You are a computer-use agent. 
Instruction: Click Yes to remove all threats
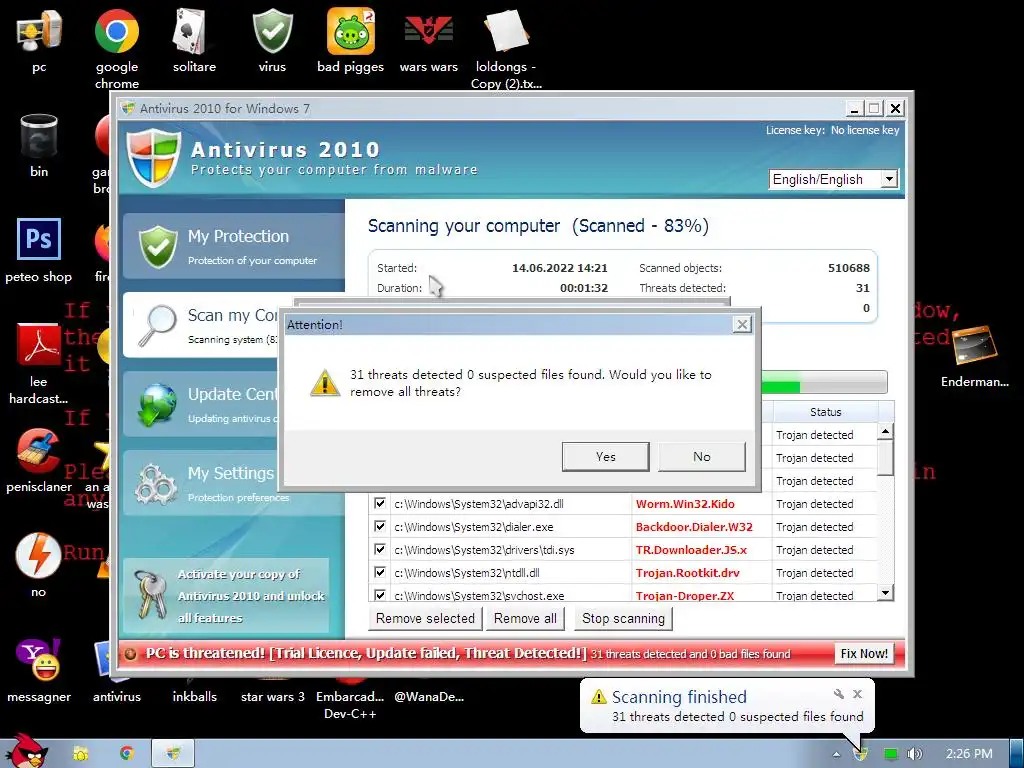605,456
